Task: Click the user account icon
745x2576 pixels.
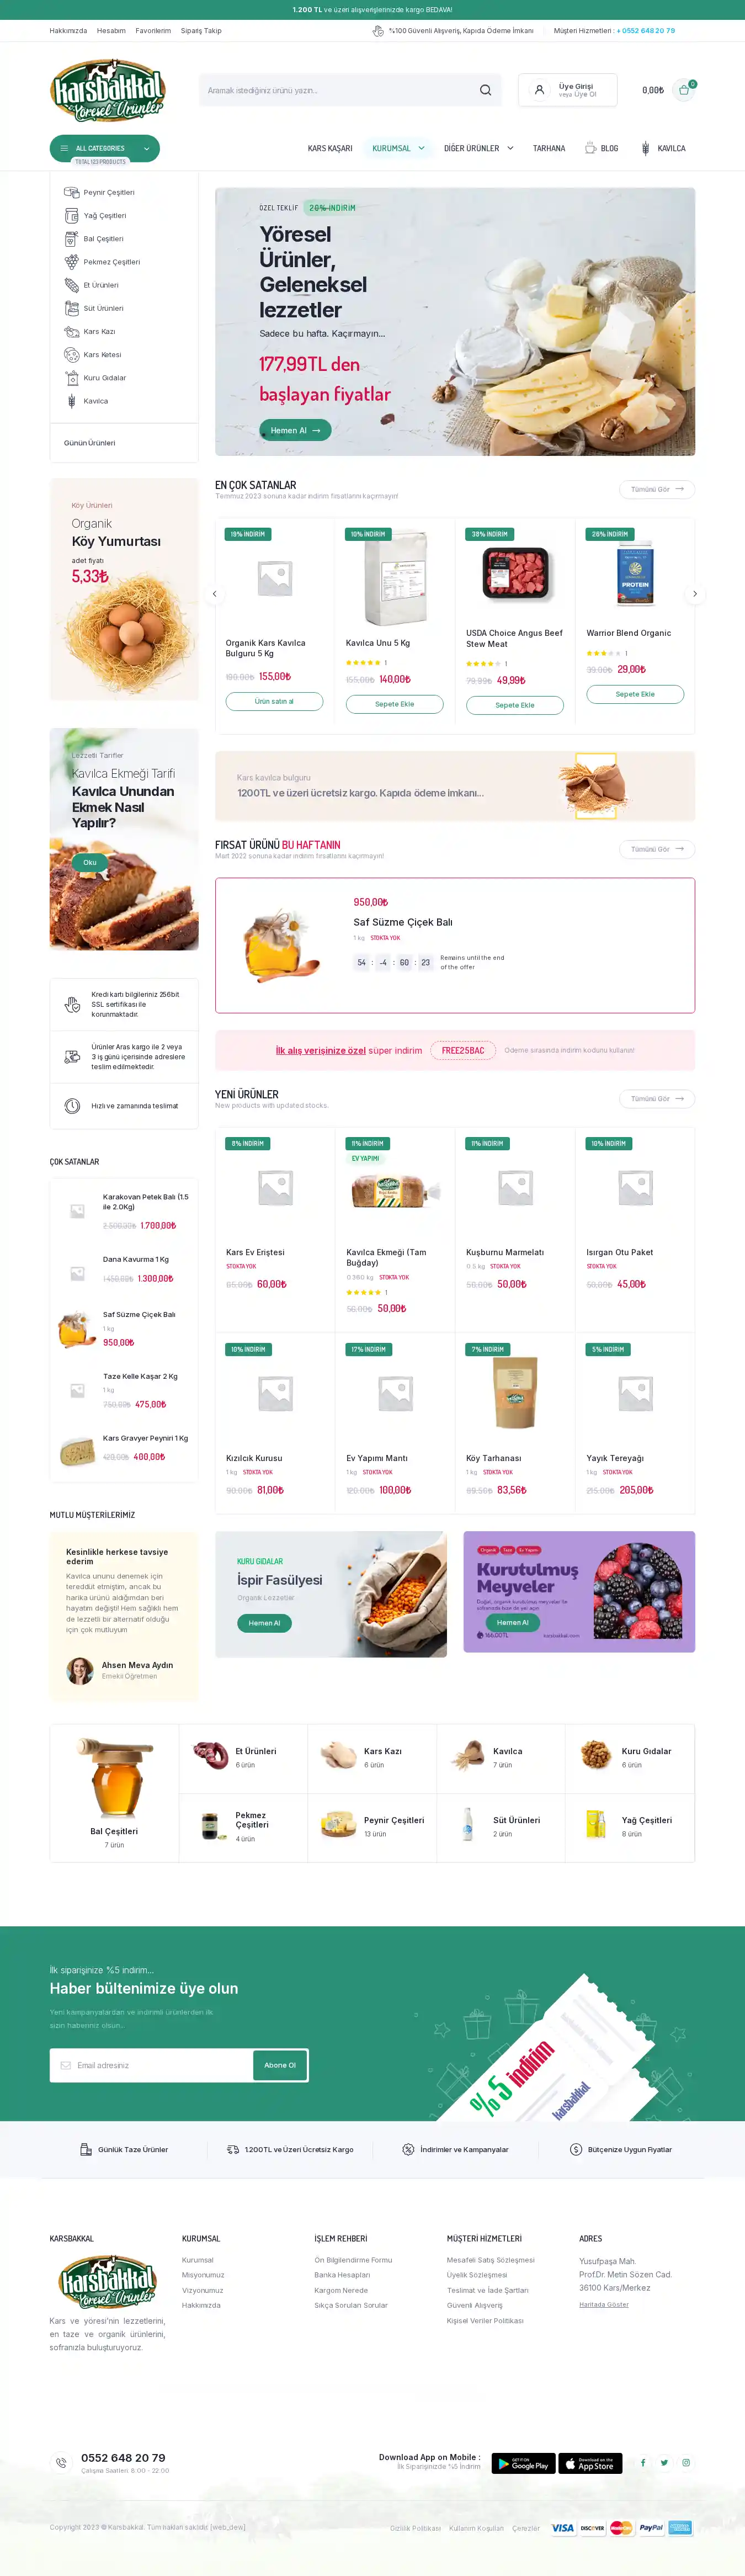Action: point(539,90)
